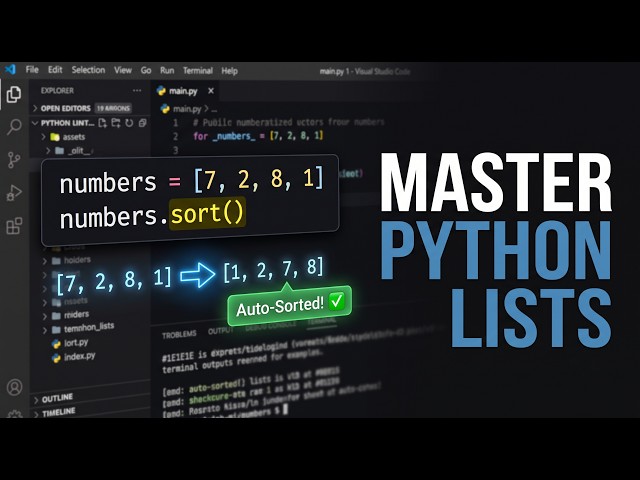The image size is (640, 480).
Task: Open the index.py file
Action: (x=74, y=357)
